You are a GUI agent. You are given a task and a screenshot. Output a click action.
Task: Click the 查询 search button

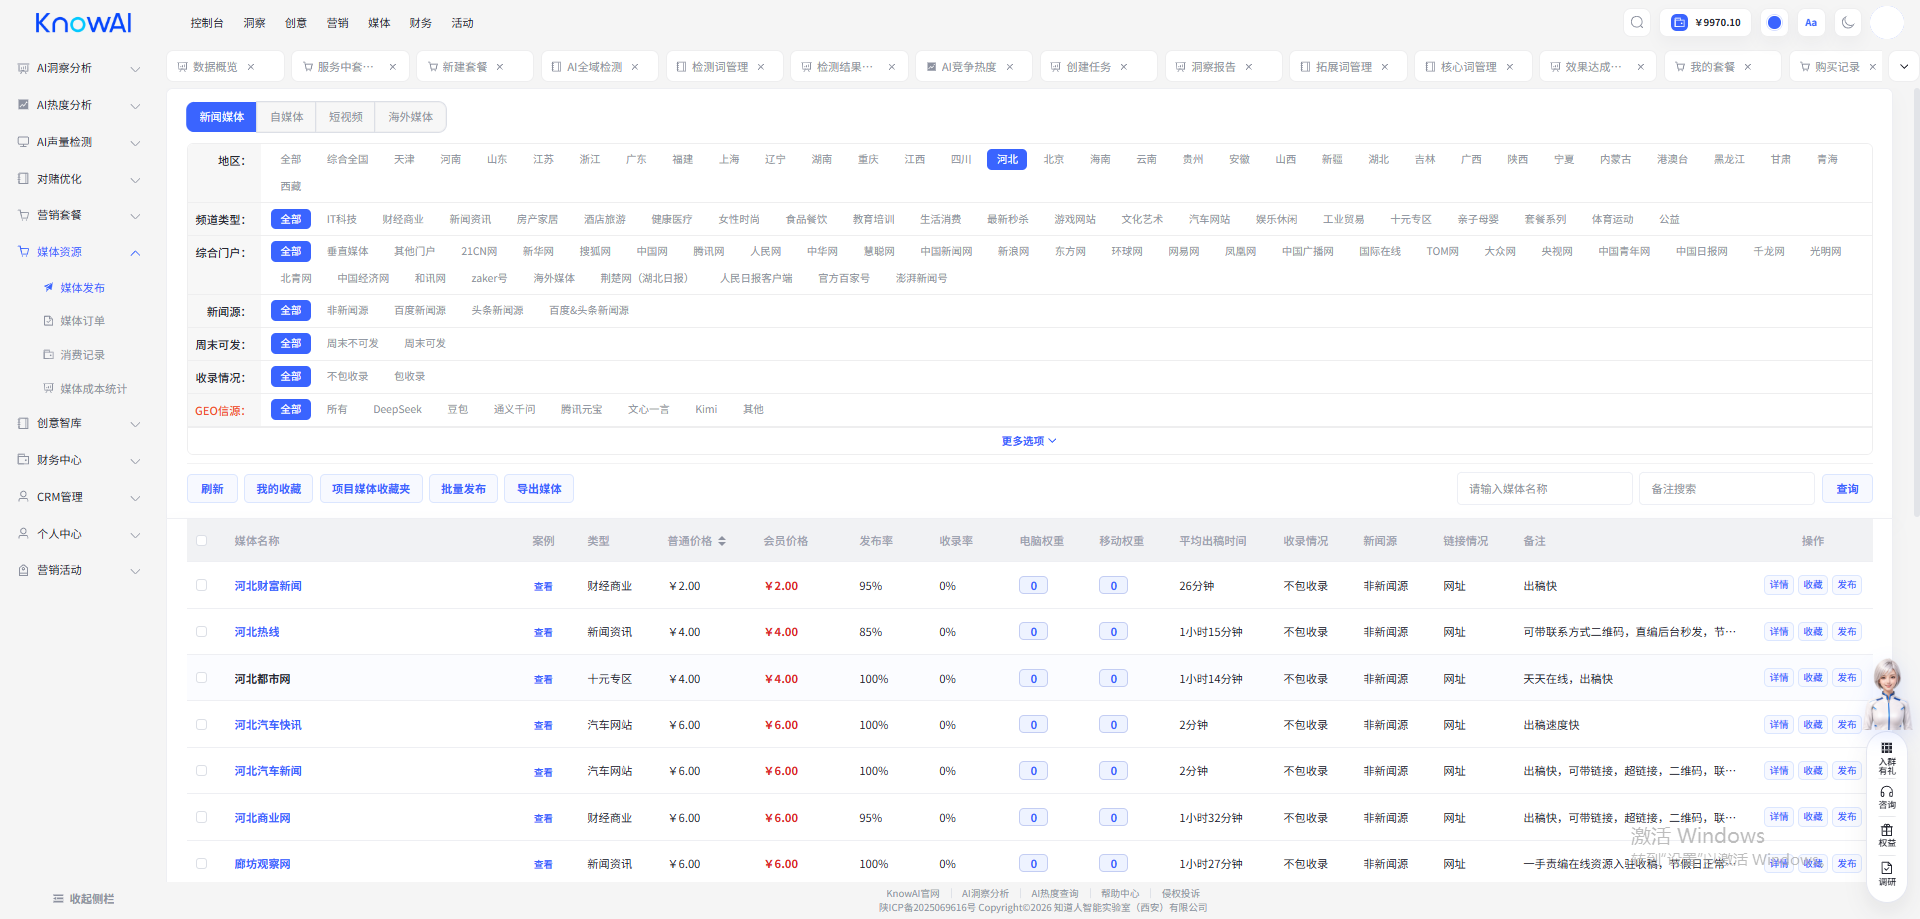pos(1847,489)
